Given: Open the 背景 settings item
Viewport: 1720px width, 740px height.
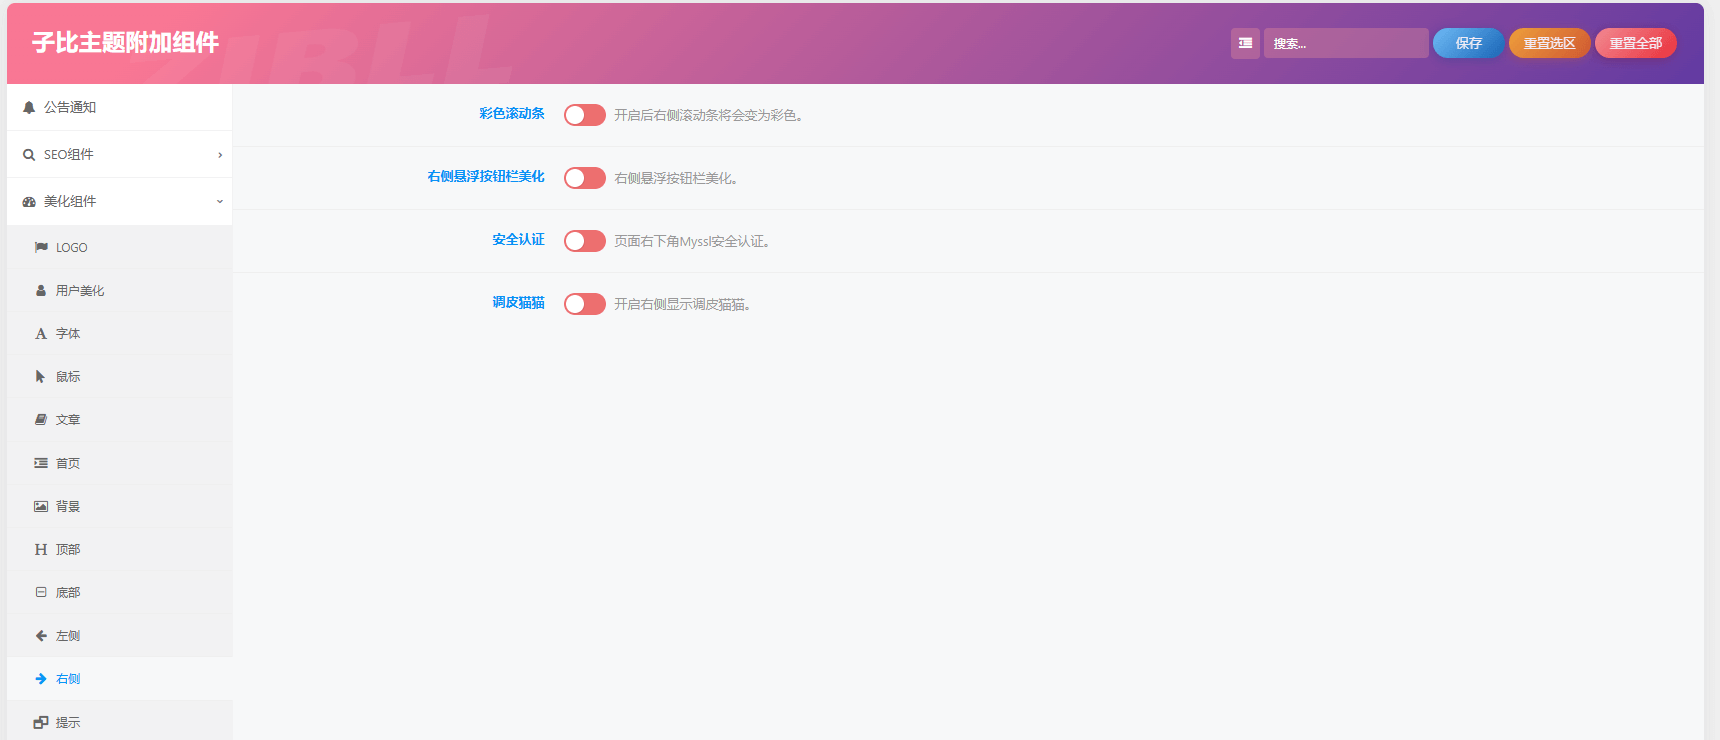Looking at the screenshot, I should point(119,506).
